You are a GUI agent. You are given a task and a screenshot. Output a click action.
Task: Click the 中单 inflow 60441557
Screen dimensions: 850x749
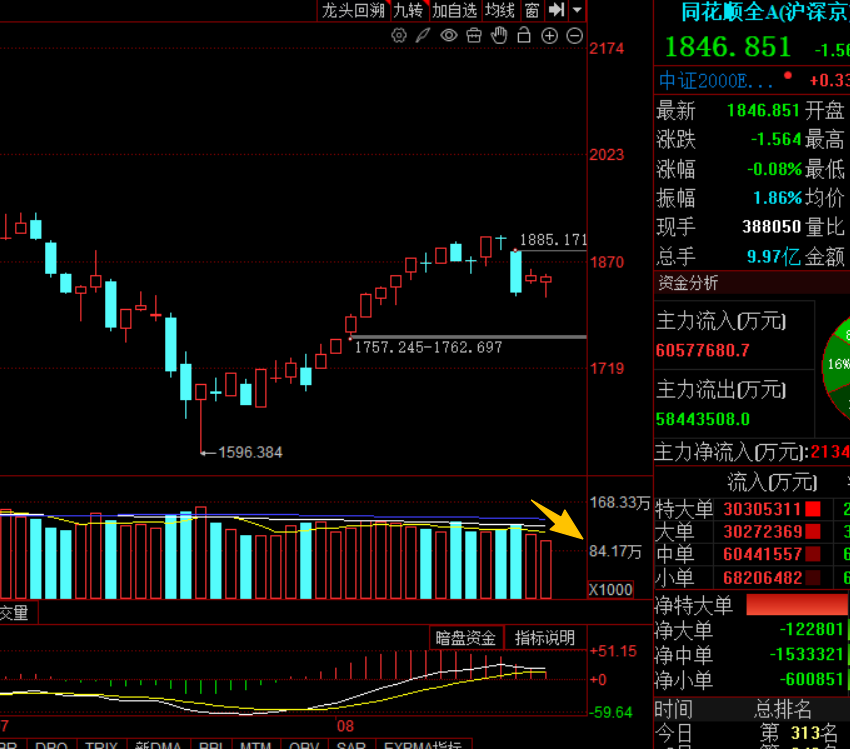coord(762,554)
